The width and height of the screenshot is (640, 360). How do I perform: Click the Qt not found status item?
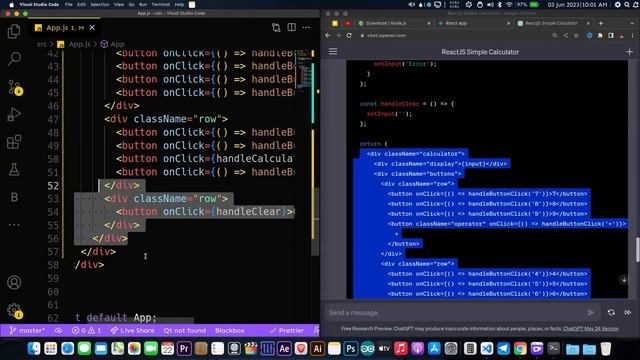pos(184,331)
